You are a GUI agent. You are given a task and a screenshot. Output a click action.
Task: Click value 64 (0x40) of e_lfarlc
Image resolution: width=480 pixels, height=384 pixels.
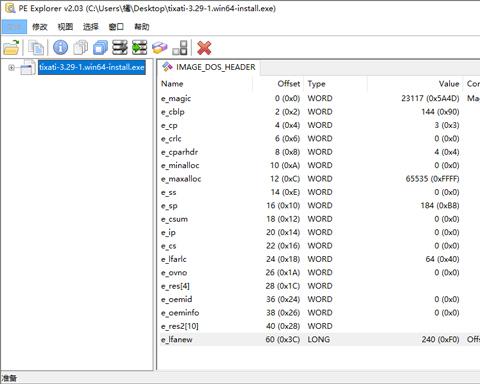[443, 259]
